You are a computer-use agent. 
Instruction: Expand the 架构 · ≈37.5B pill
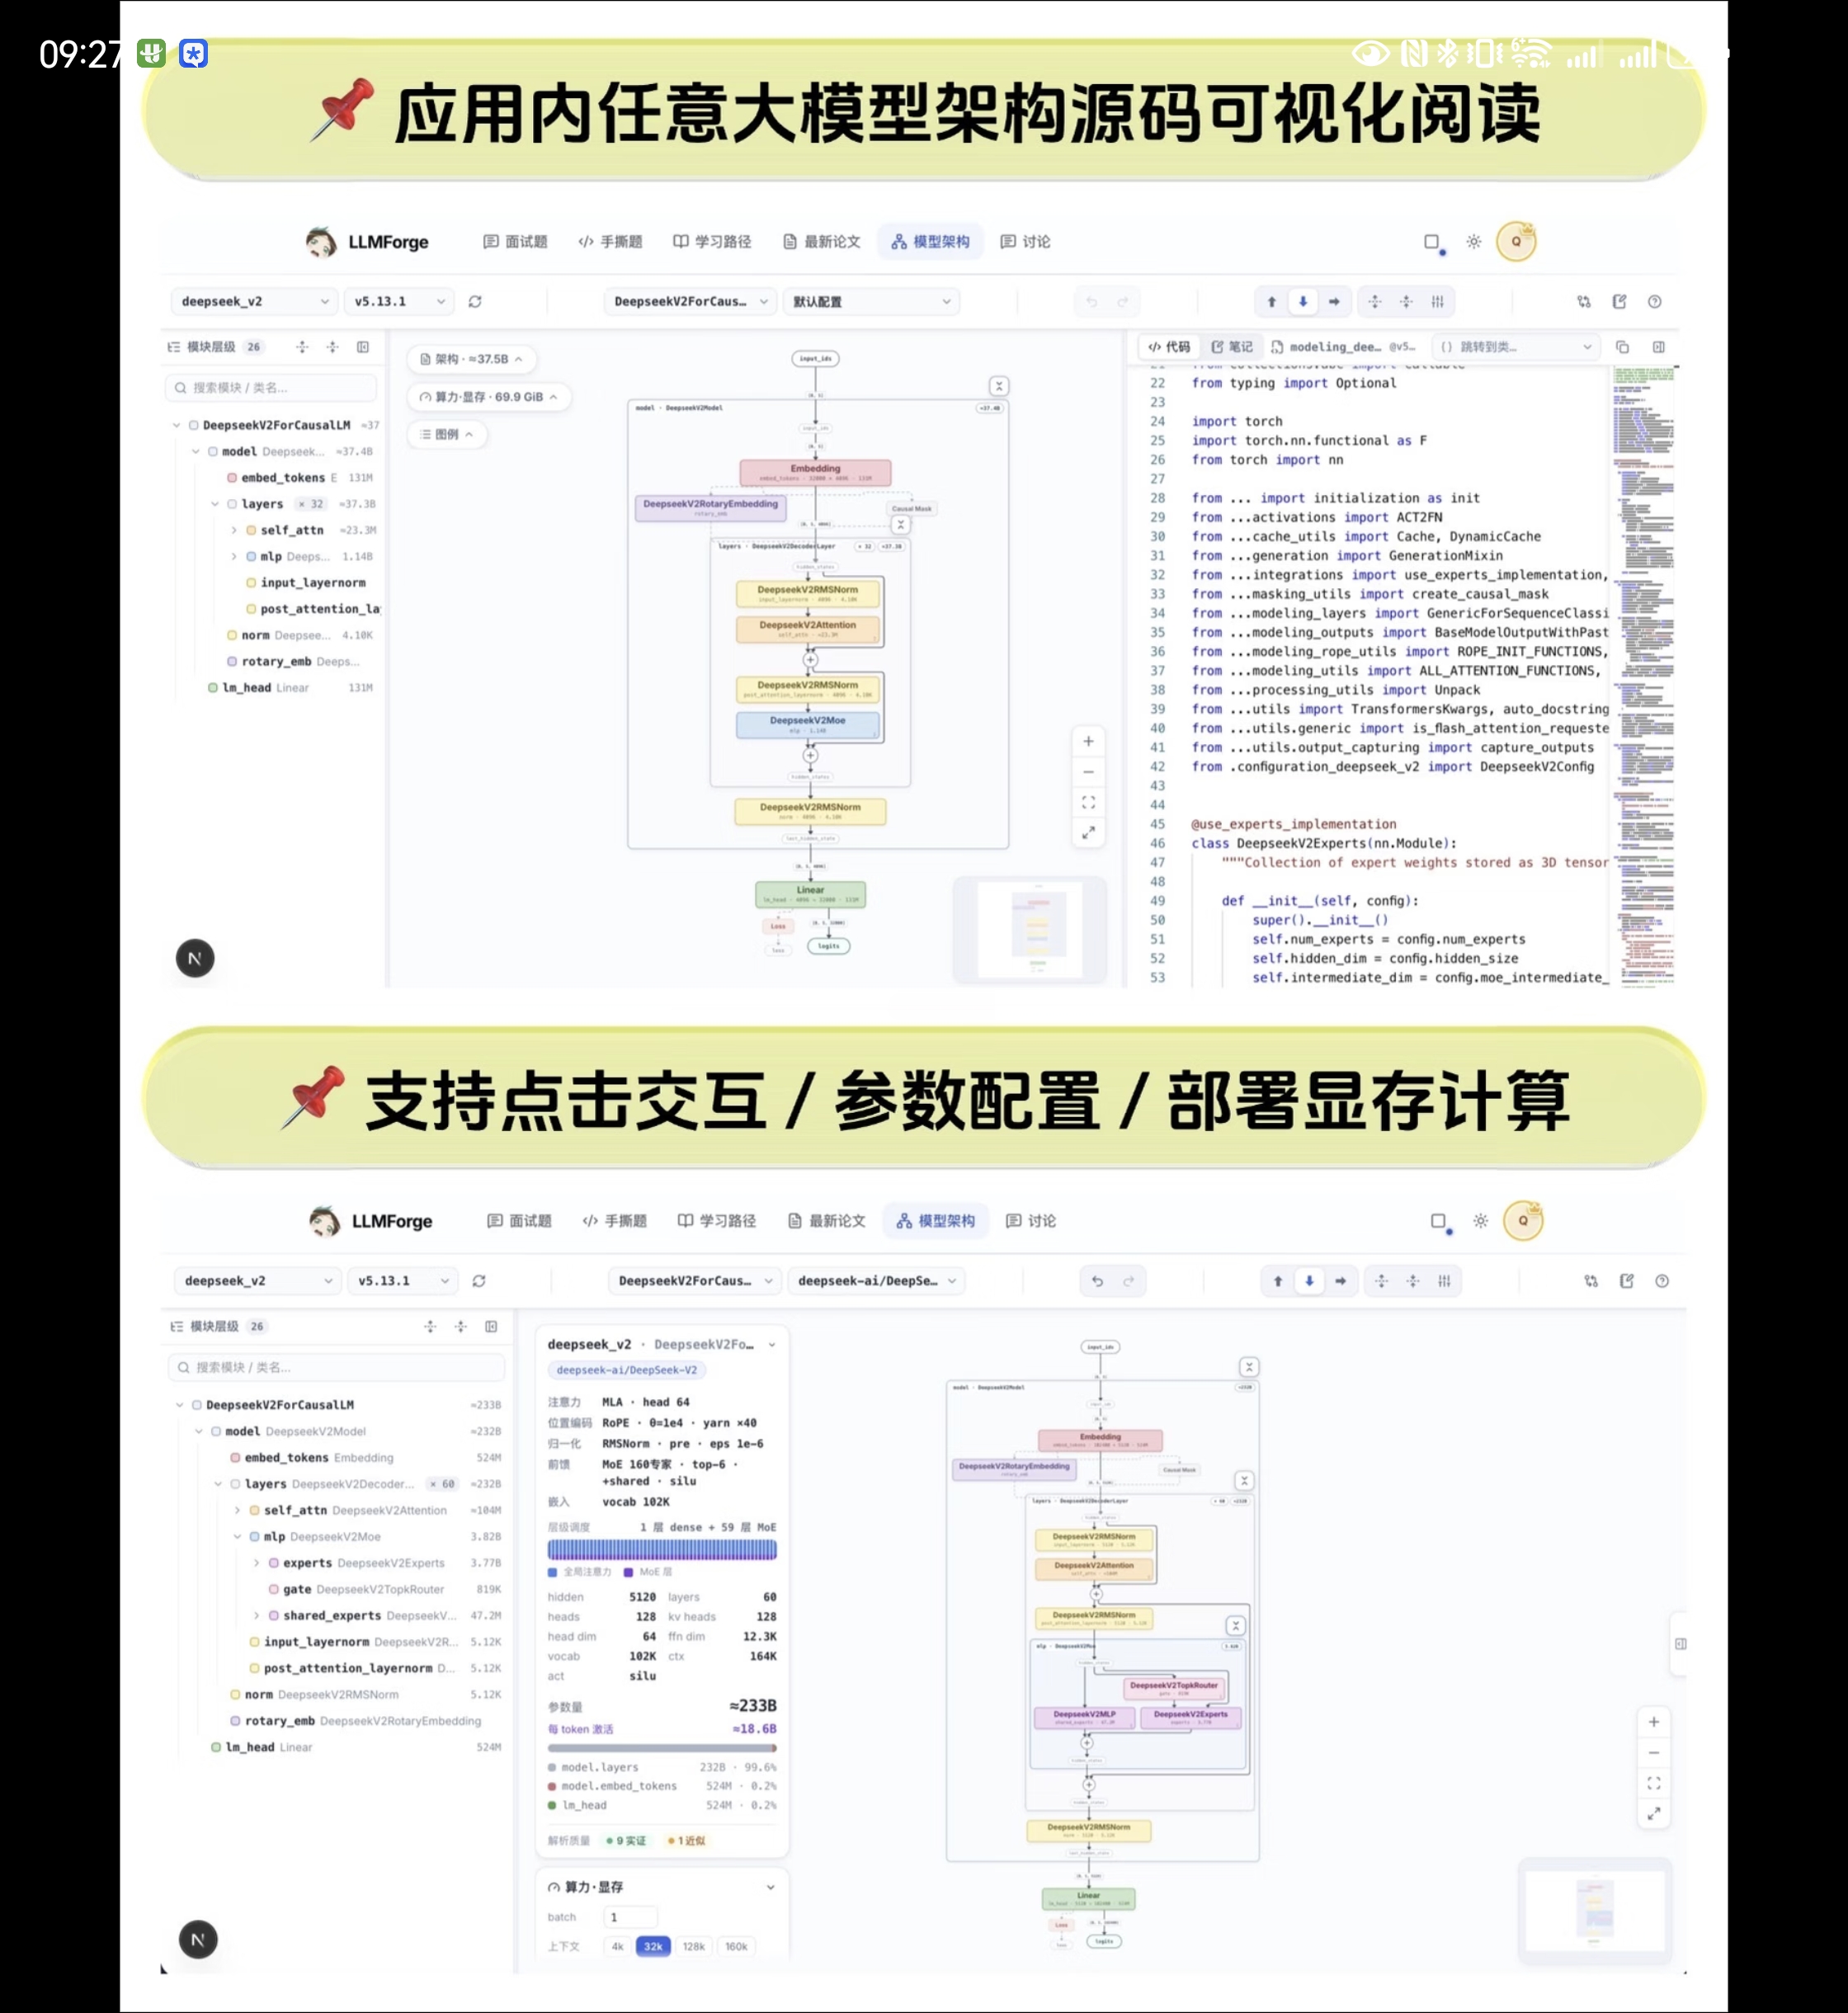[x=471, y=359]
